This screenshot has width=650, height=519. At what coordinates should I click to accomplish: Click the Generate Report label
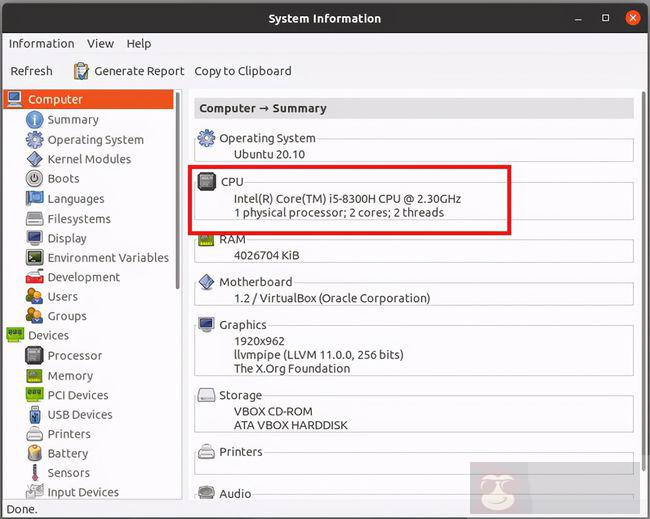(x=139, y=71)
